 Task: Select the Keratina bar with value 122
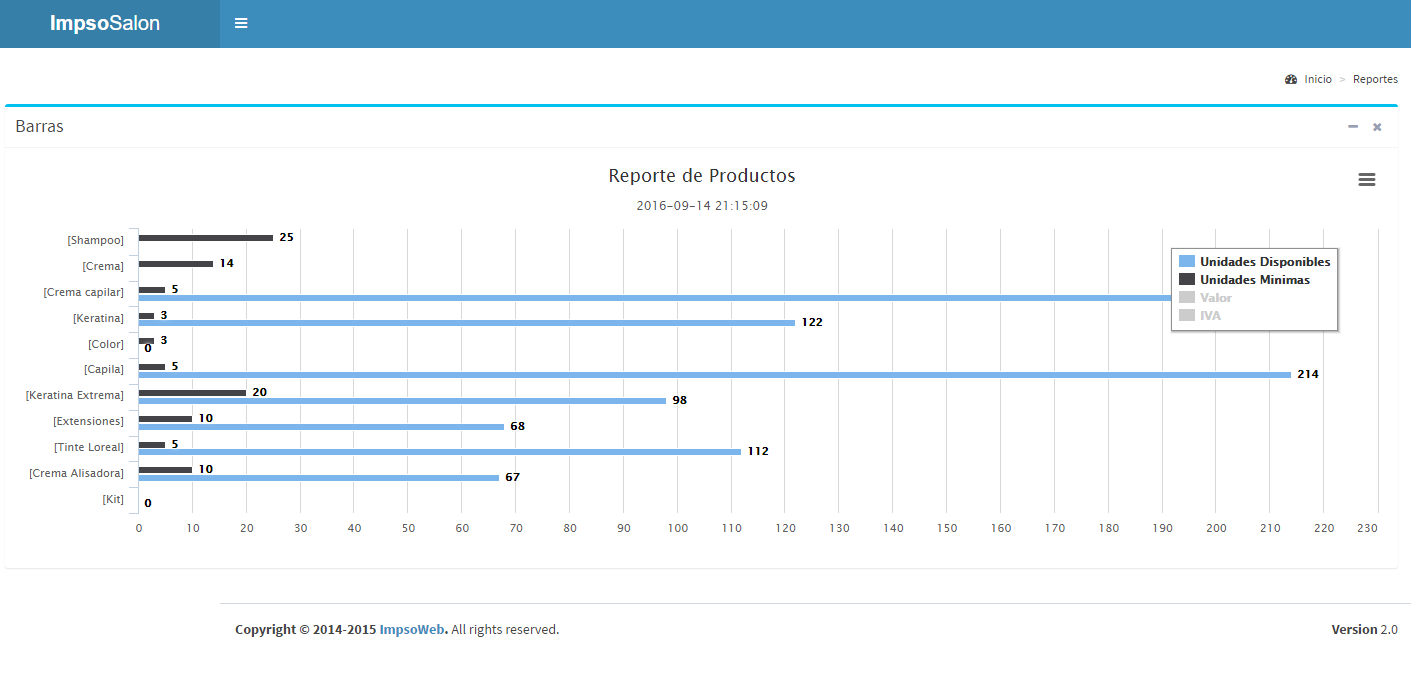coord(466,323)
